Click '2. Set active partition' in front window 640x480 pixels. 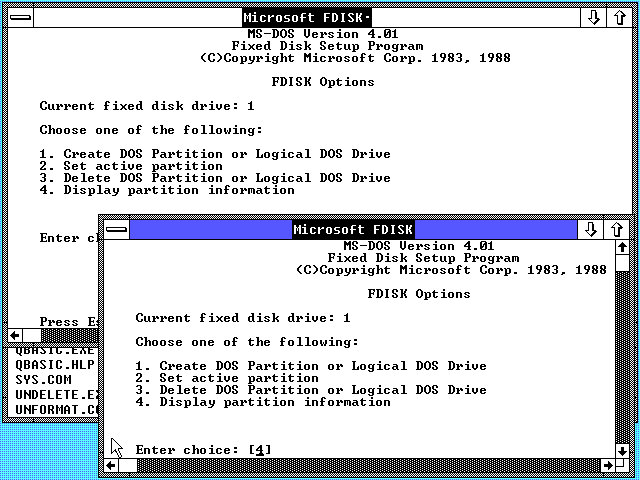click(x=227, y=378)
